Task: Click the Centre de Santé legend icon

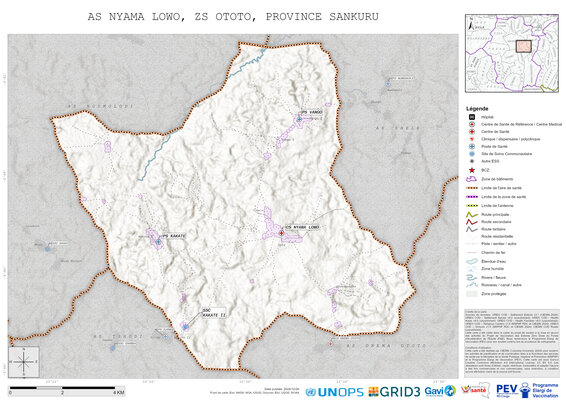Action: 471,132
